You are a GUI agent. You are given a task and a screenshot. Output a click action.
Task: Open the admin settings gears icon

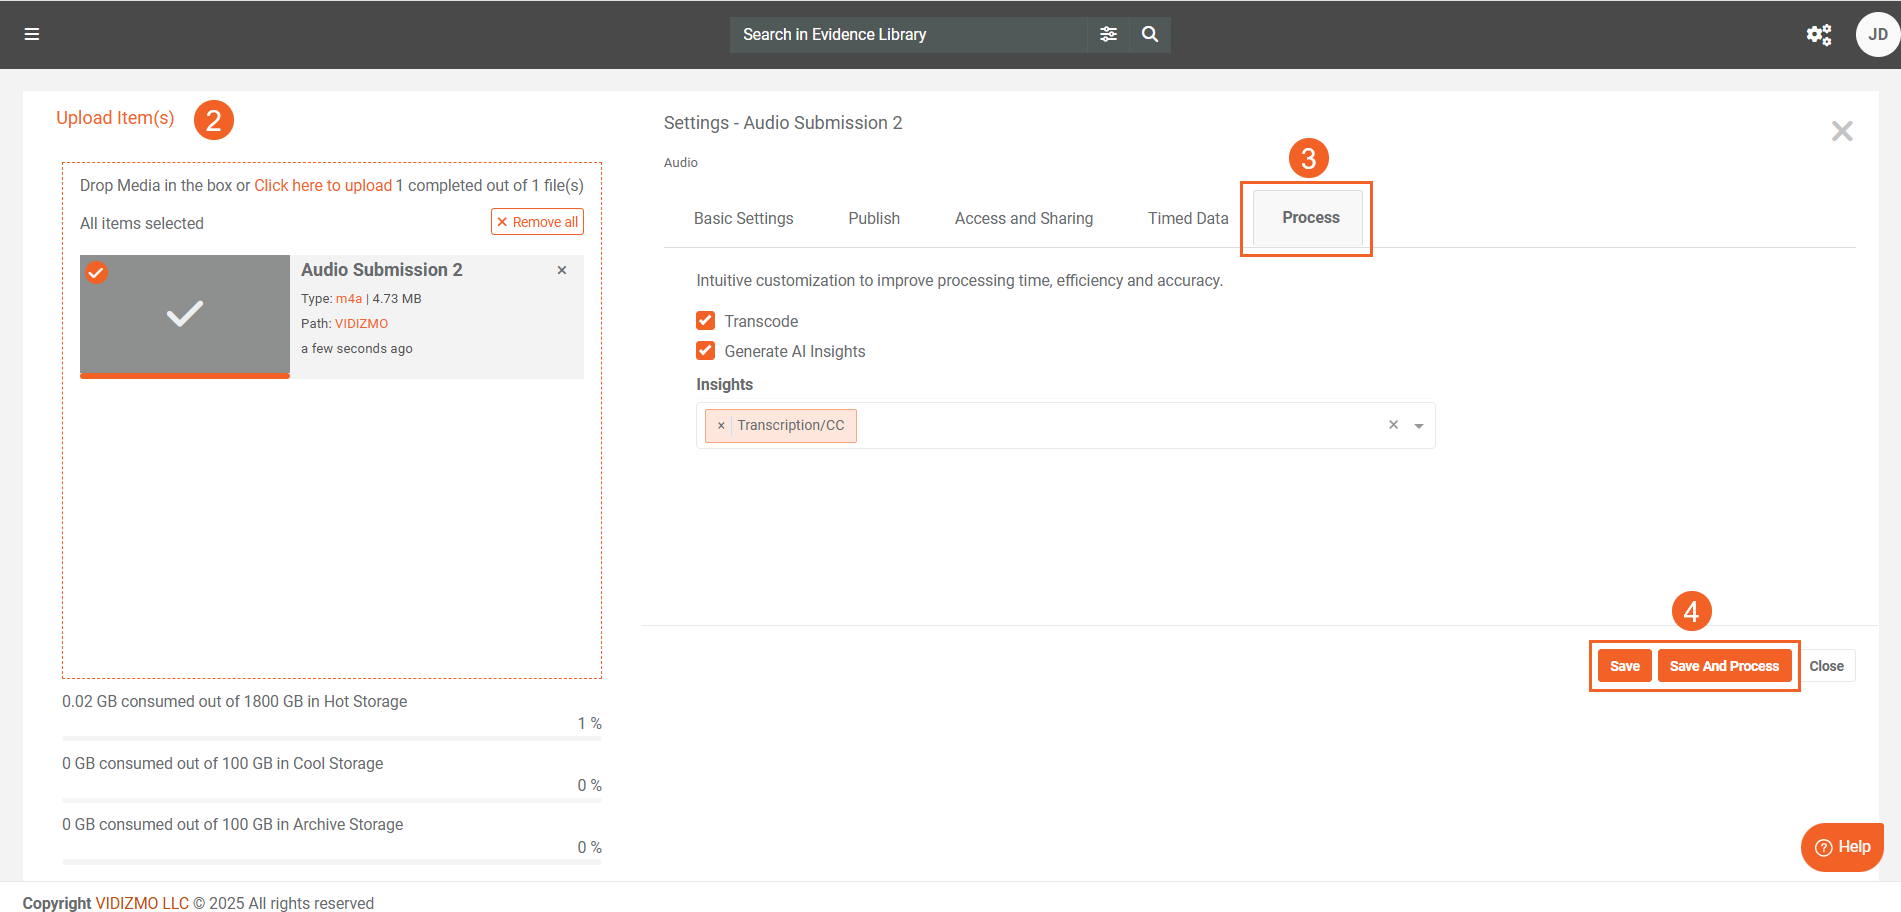point(1818,35)
